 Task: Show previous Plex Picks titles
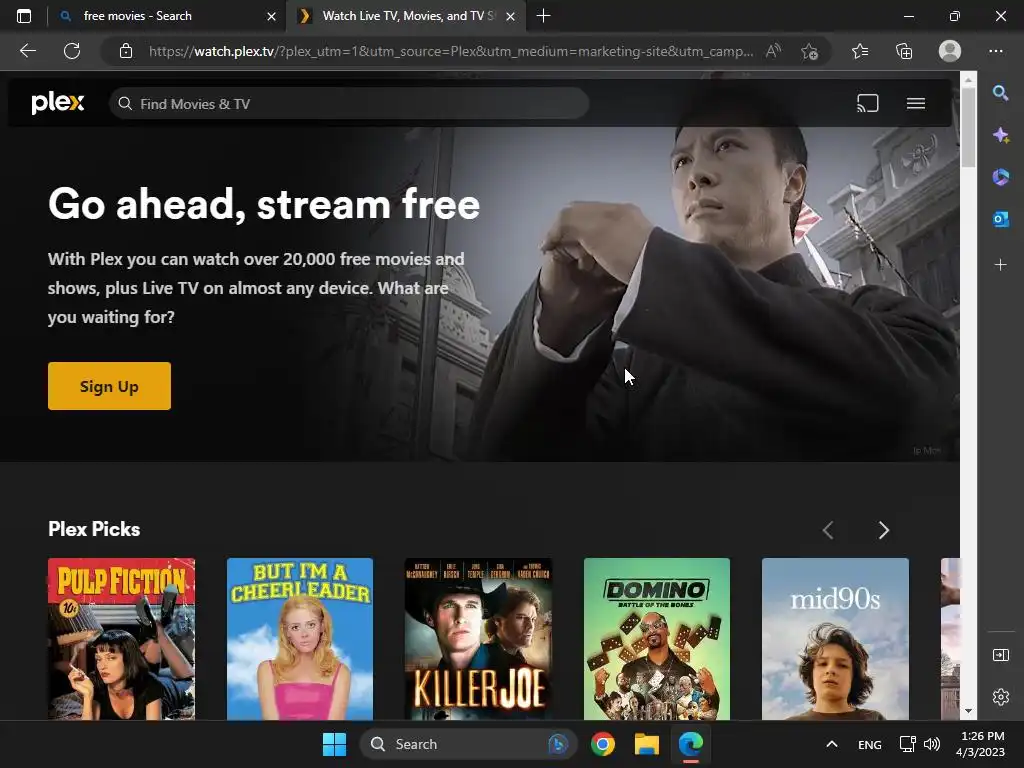(x=828, y=530)
